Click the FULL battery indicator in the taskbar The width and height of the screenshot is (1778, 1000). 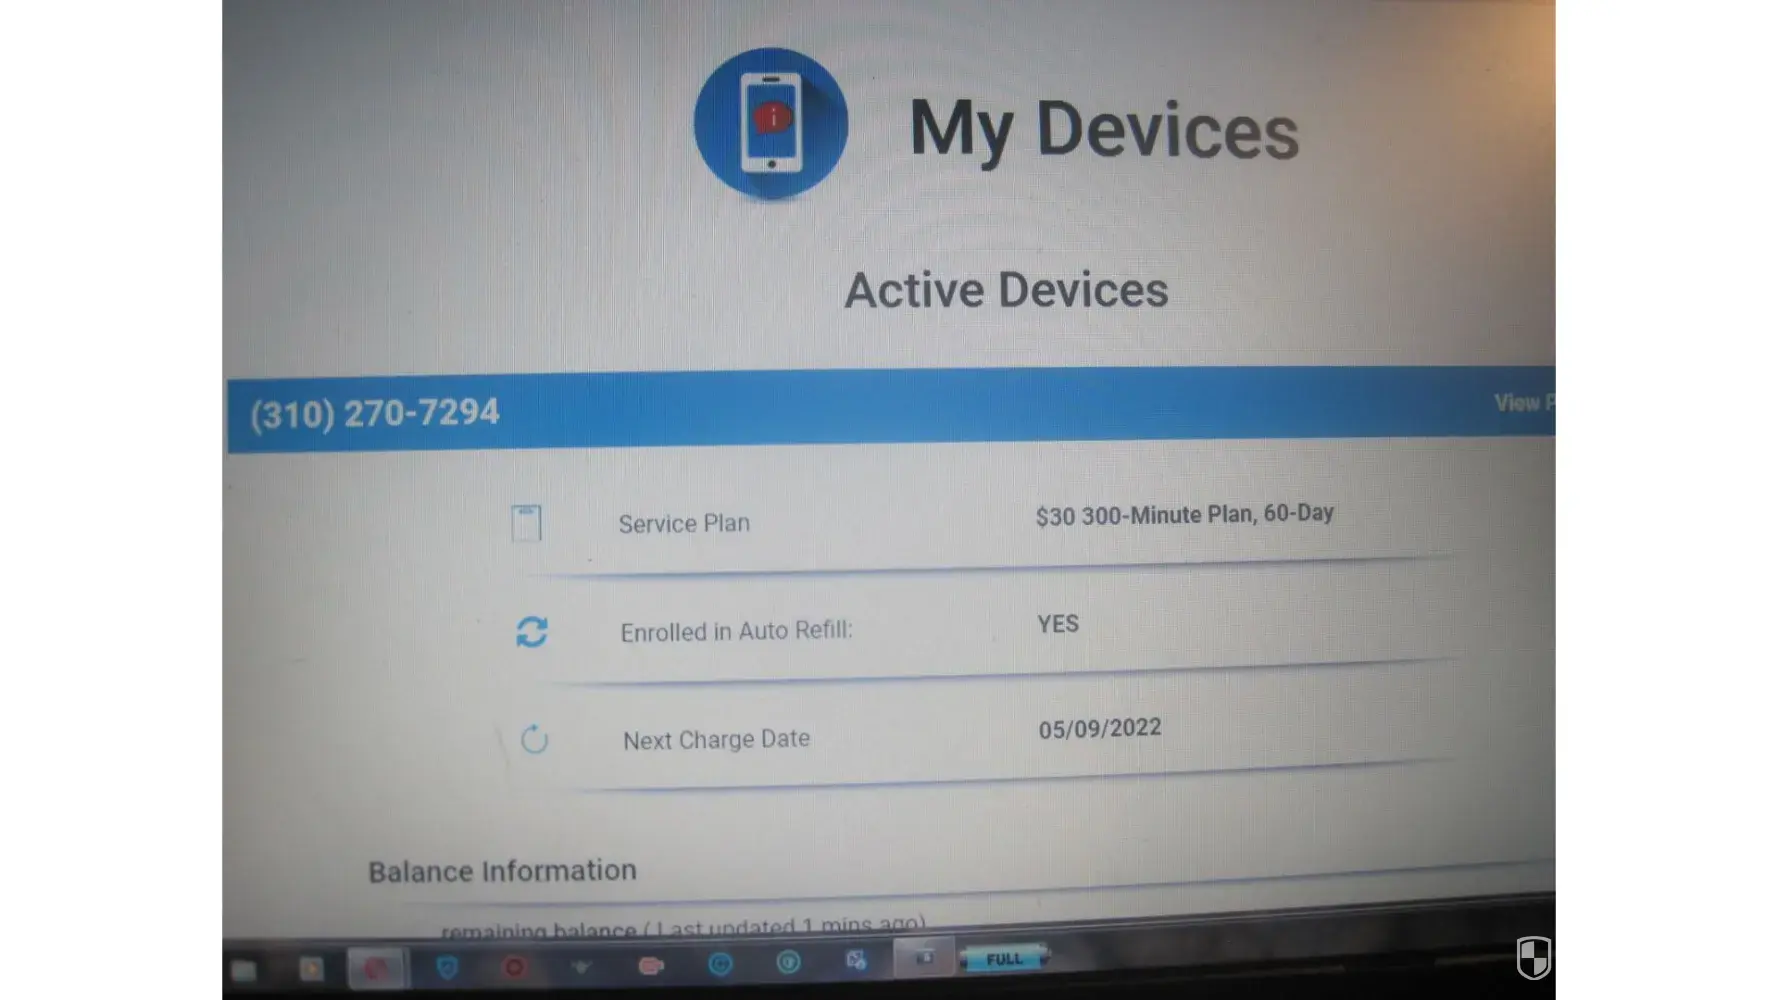click(x=1004, y=959)
